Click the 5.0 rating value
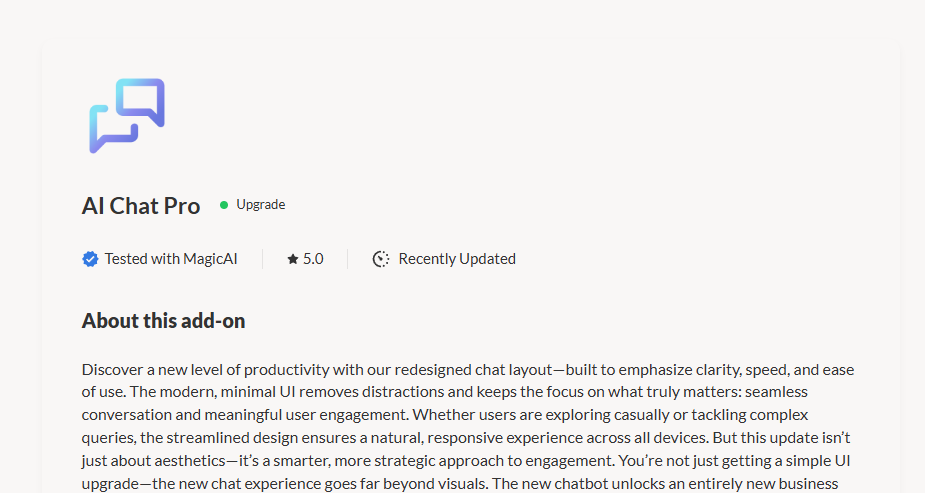The height and width of the screenshot is (493, 925). [x=313, y=259]
